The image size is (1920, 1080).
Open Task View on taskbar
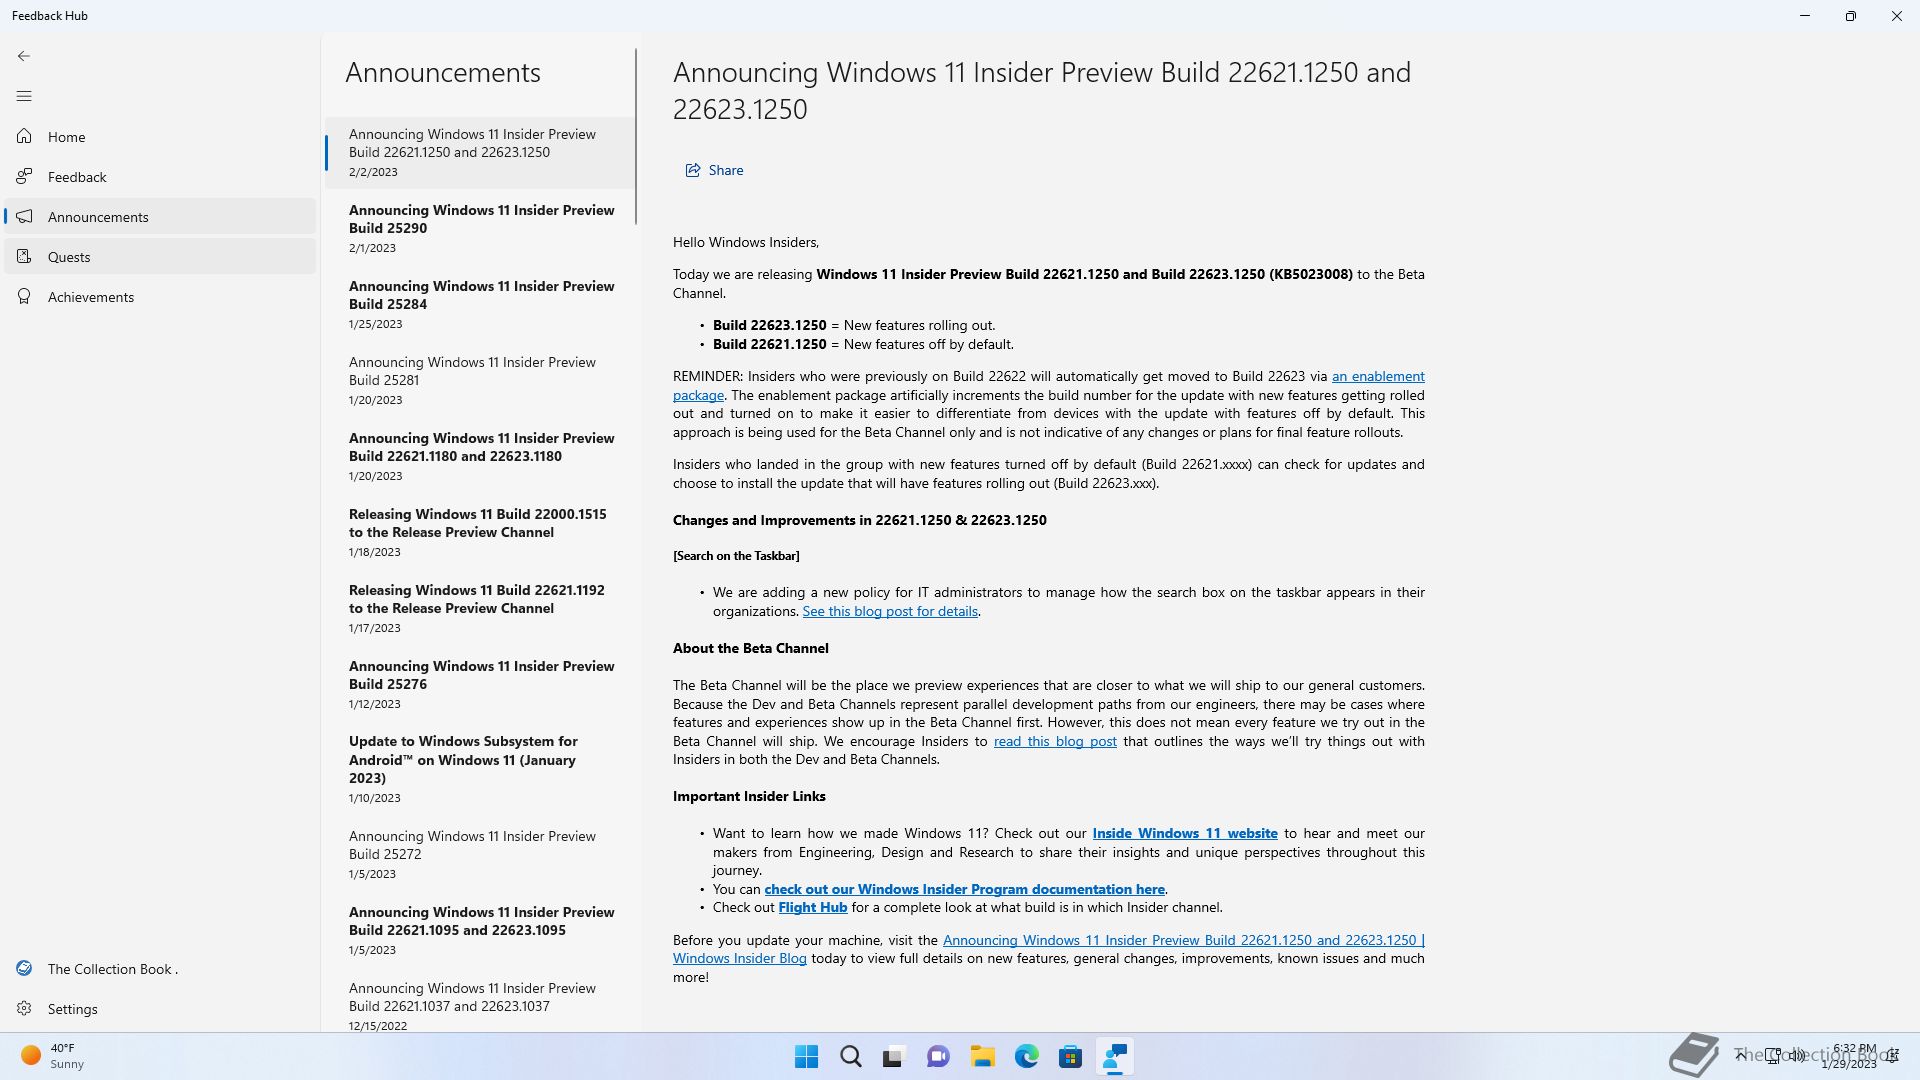(894, 1057)
